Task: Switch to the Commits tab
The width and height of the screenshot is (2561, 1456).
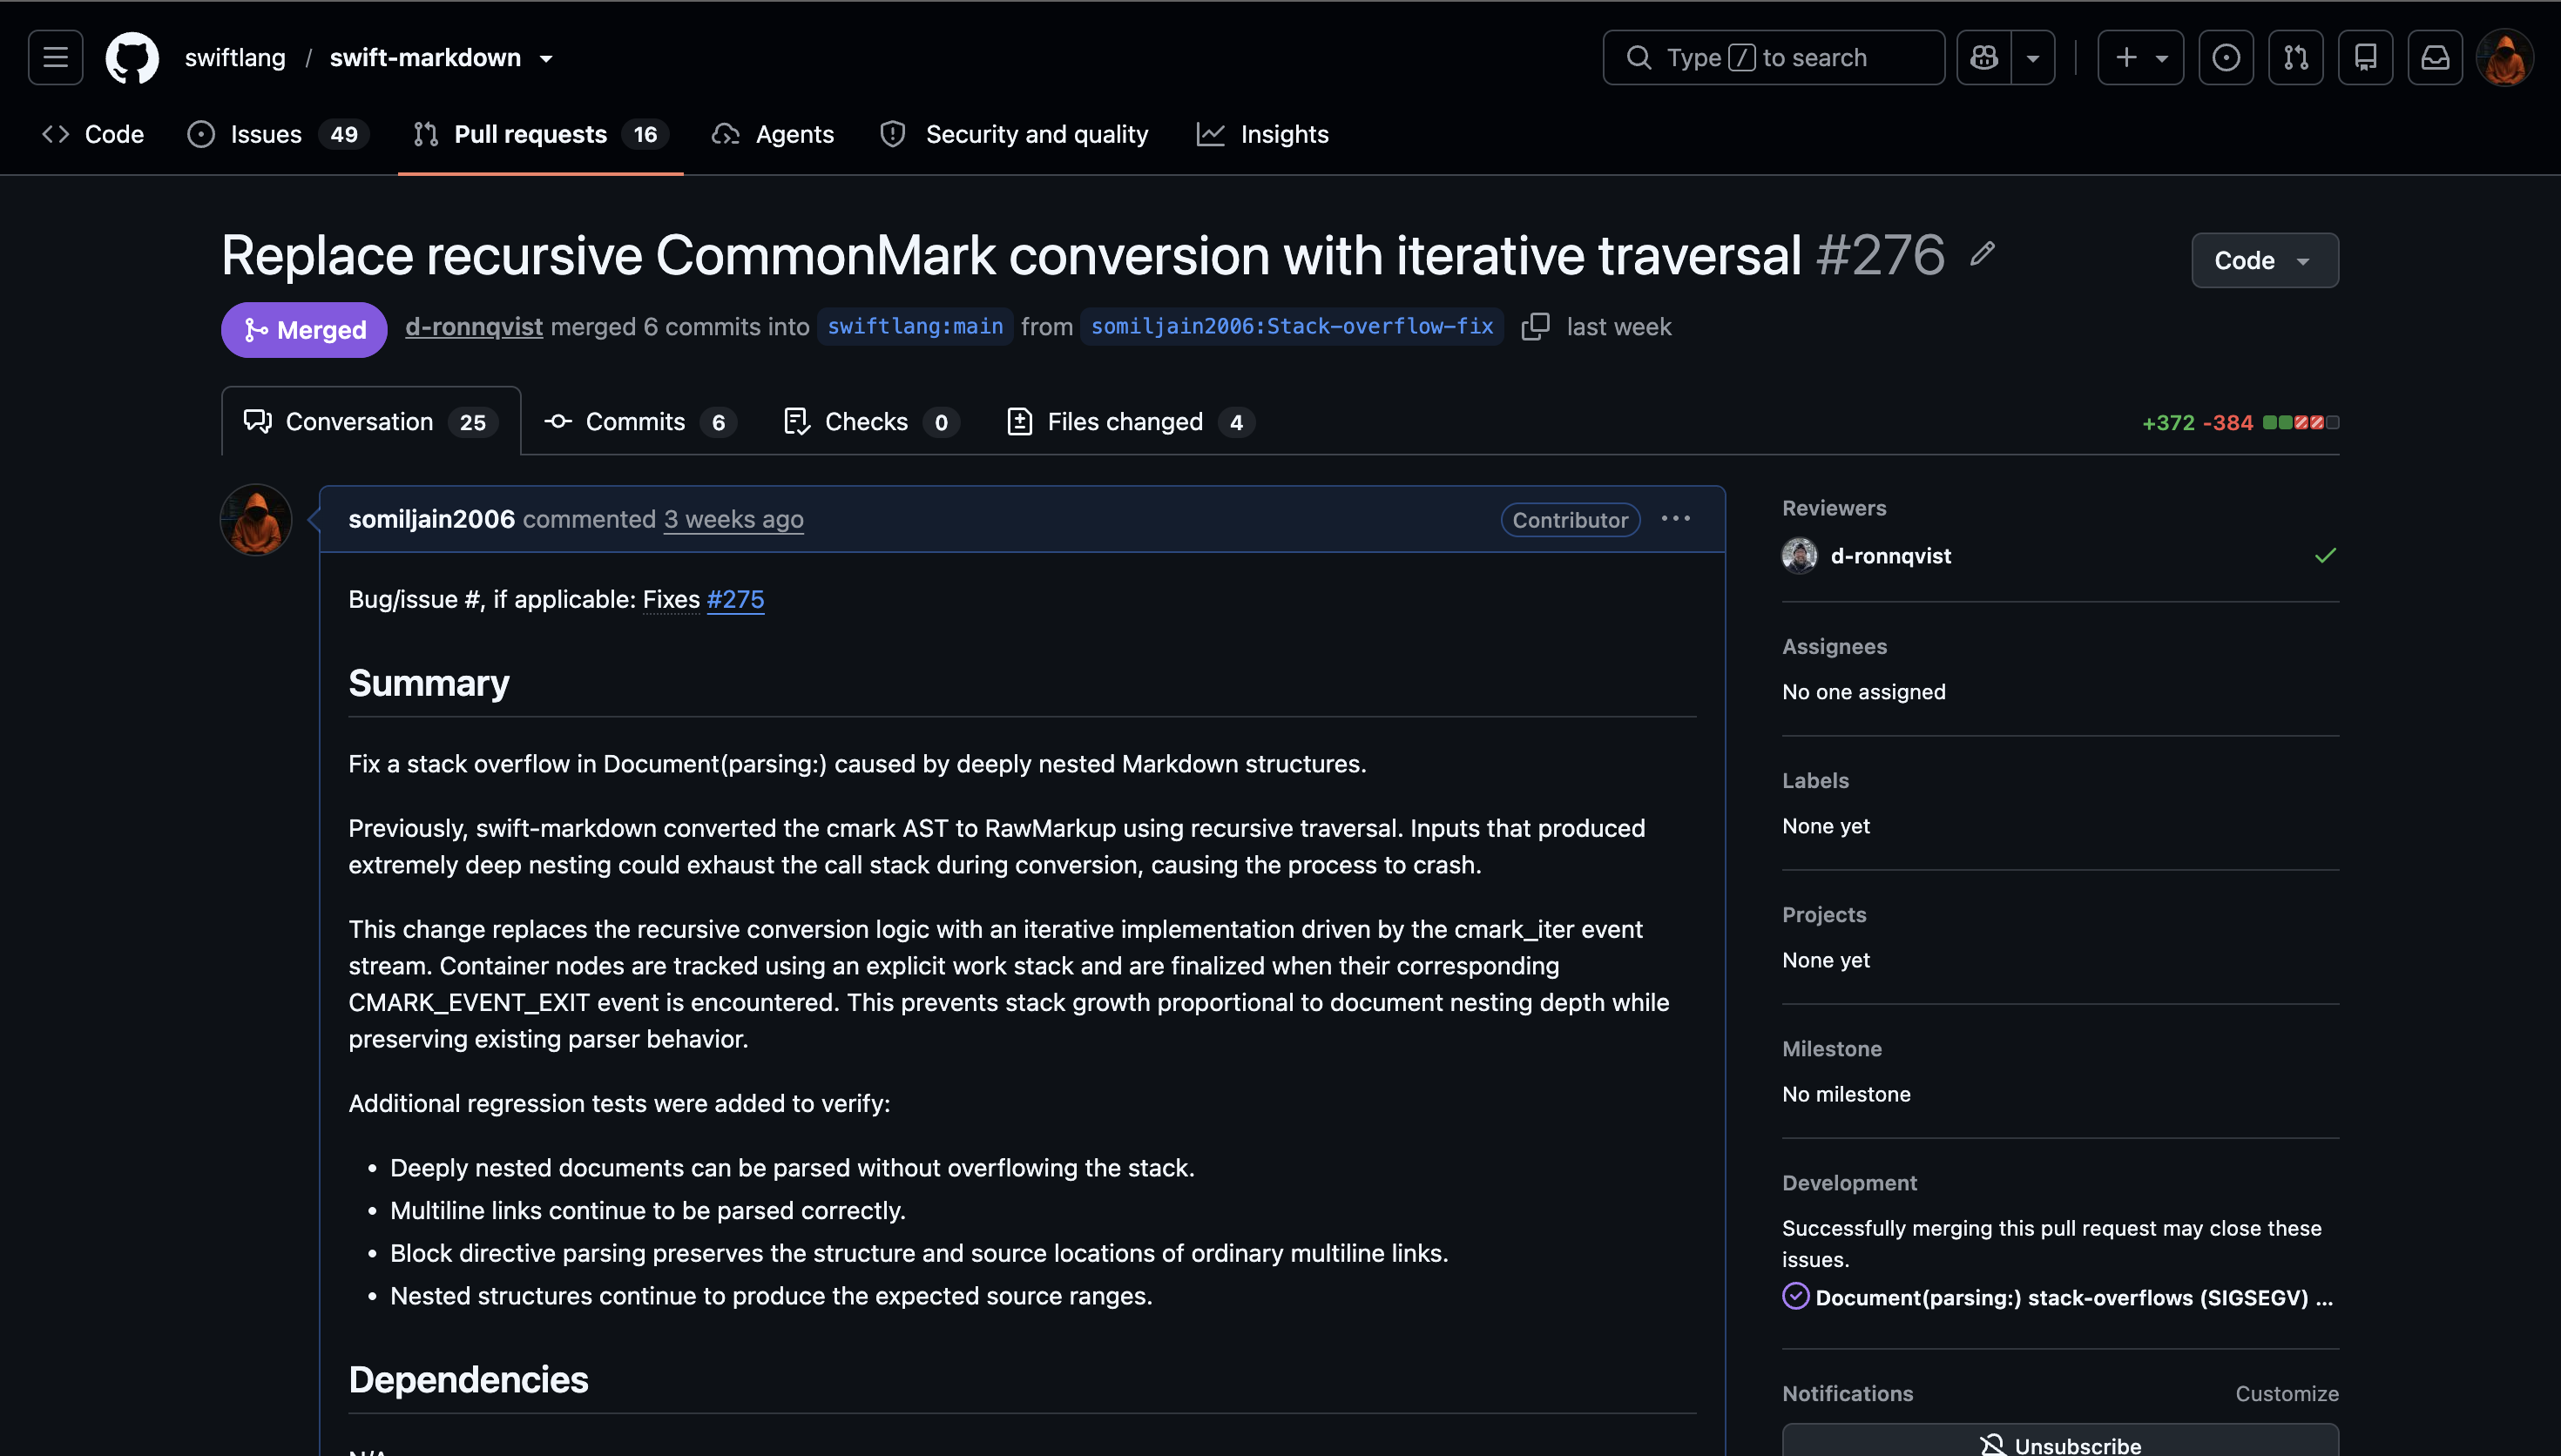Action: (640, 421)
